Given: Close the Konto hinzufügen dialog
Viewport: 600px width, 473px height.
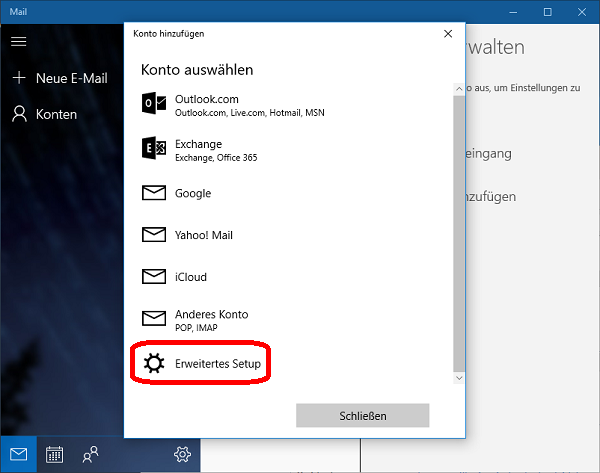Looking at the screenshot, I should [x=447, y=33].
